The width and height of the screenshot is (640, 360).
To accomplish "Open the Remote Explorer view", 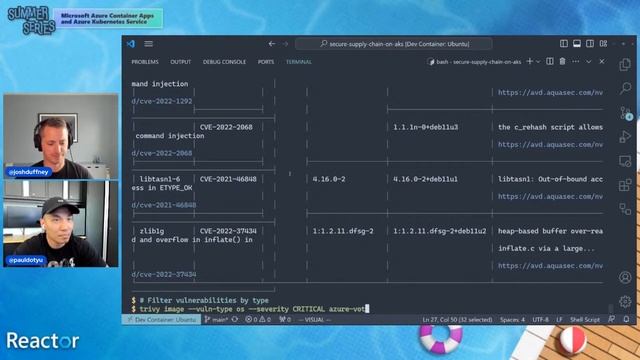I will 625,161.
